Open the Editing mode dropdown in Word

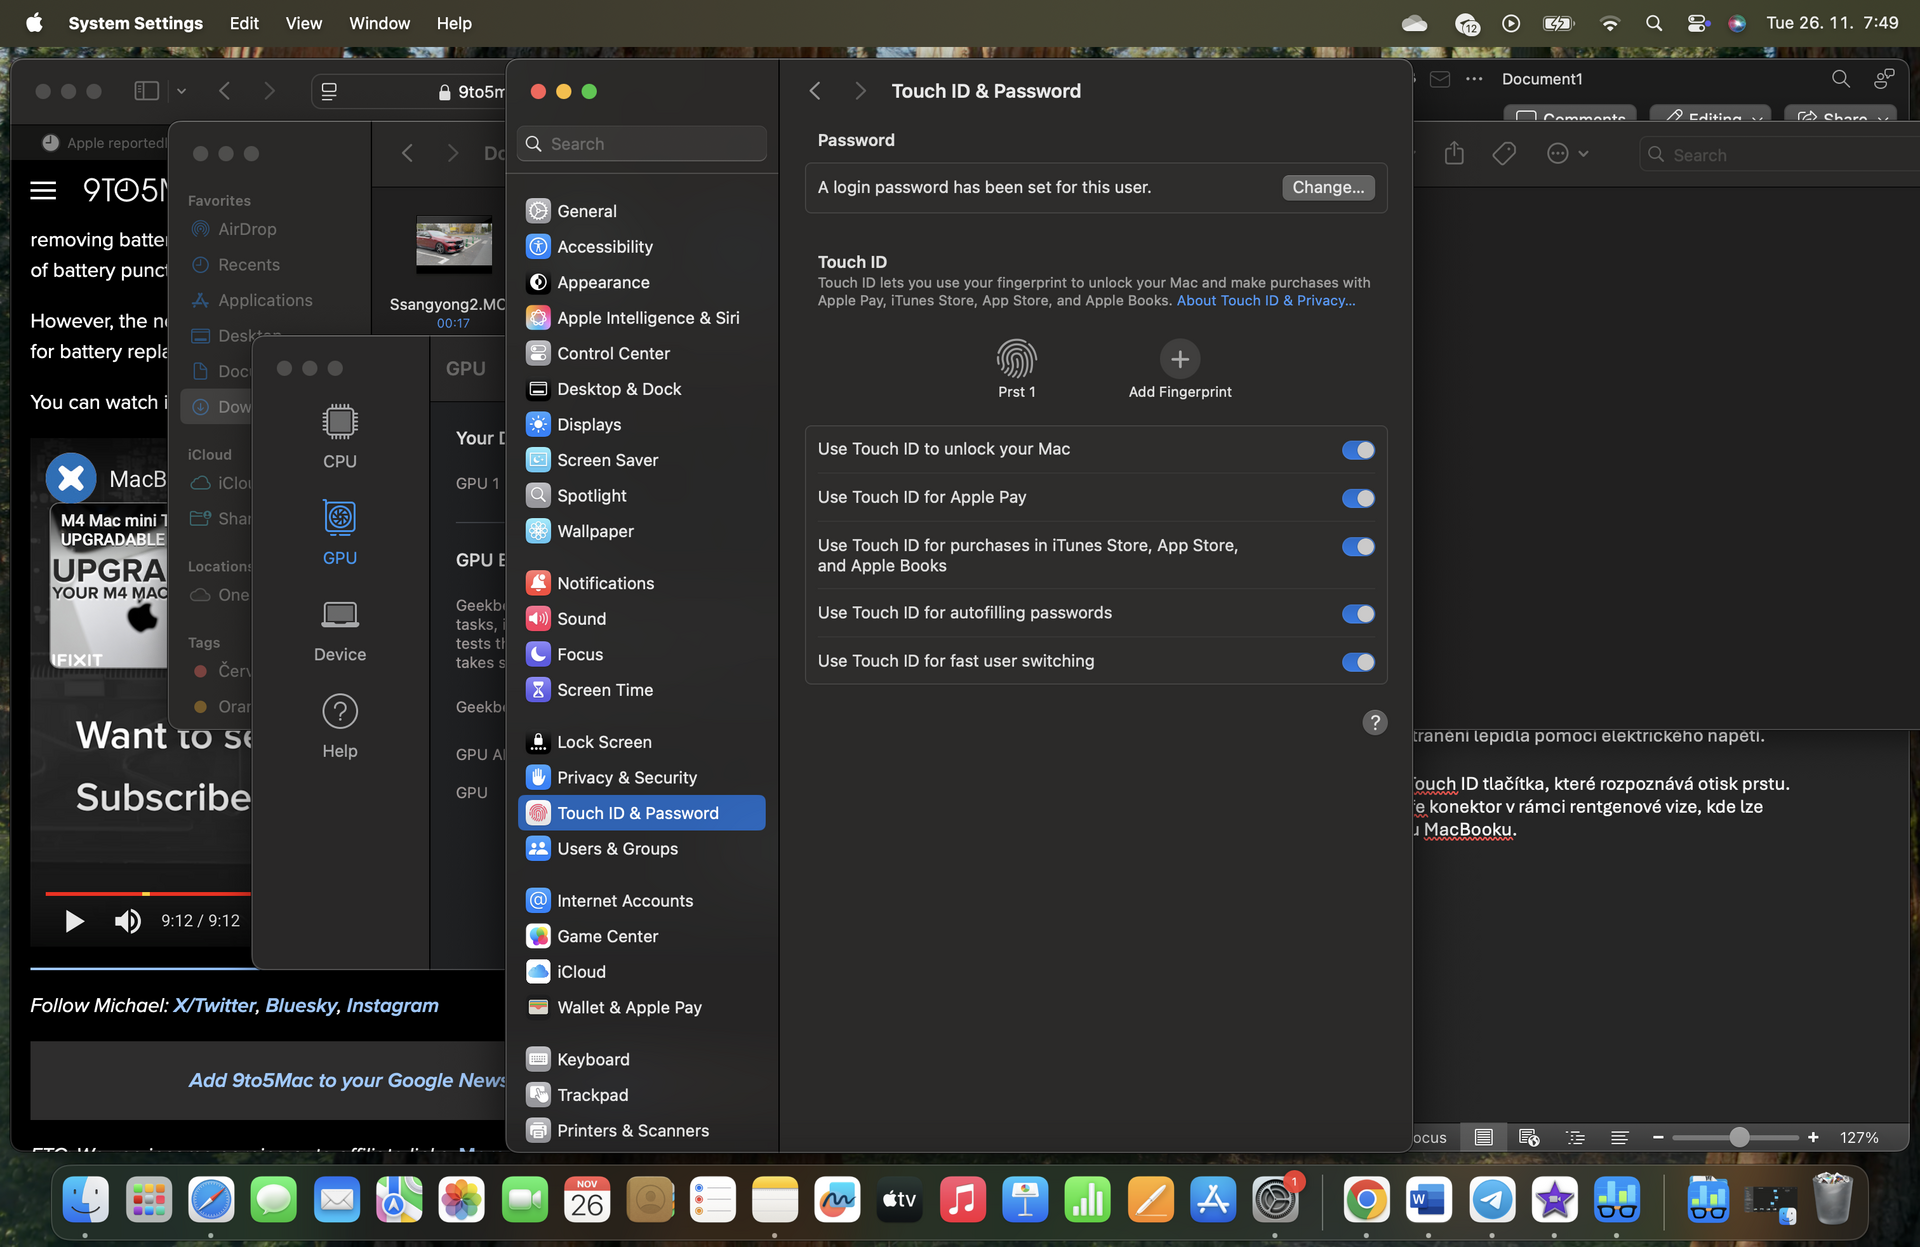point(1710,118)
